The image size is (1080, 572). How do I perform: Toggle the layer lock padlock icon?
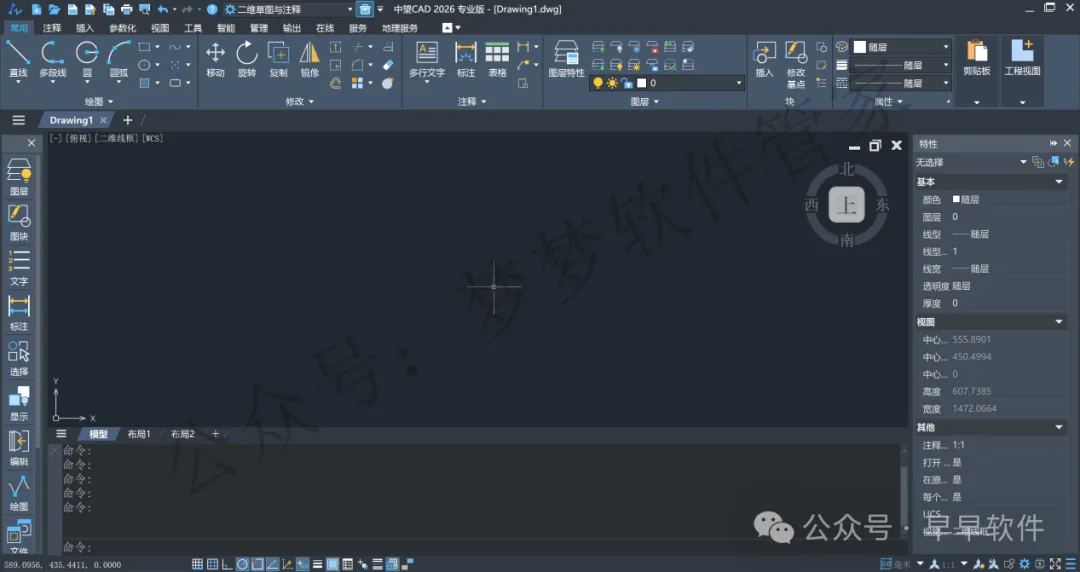tap(627, 83)
